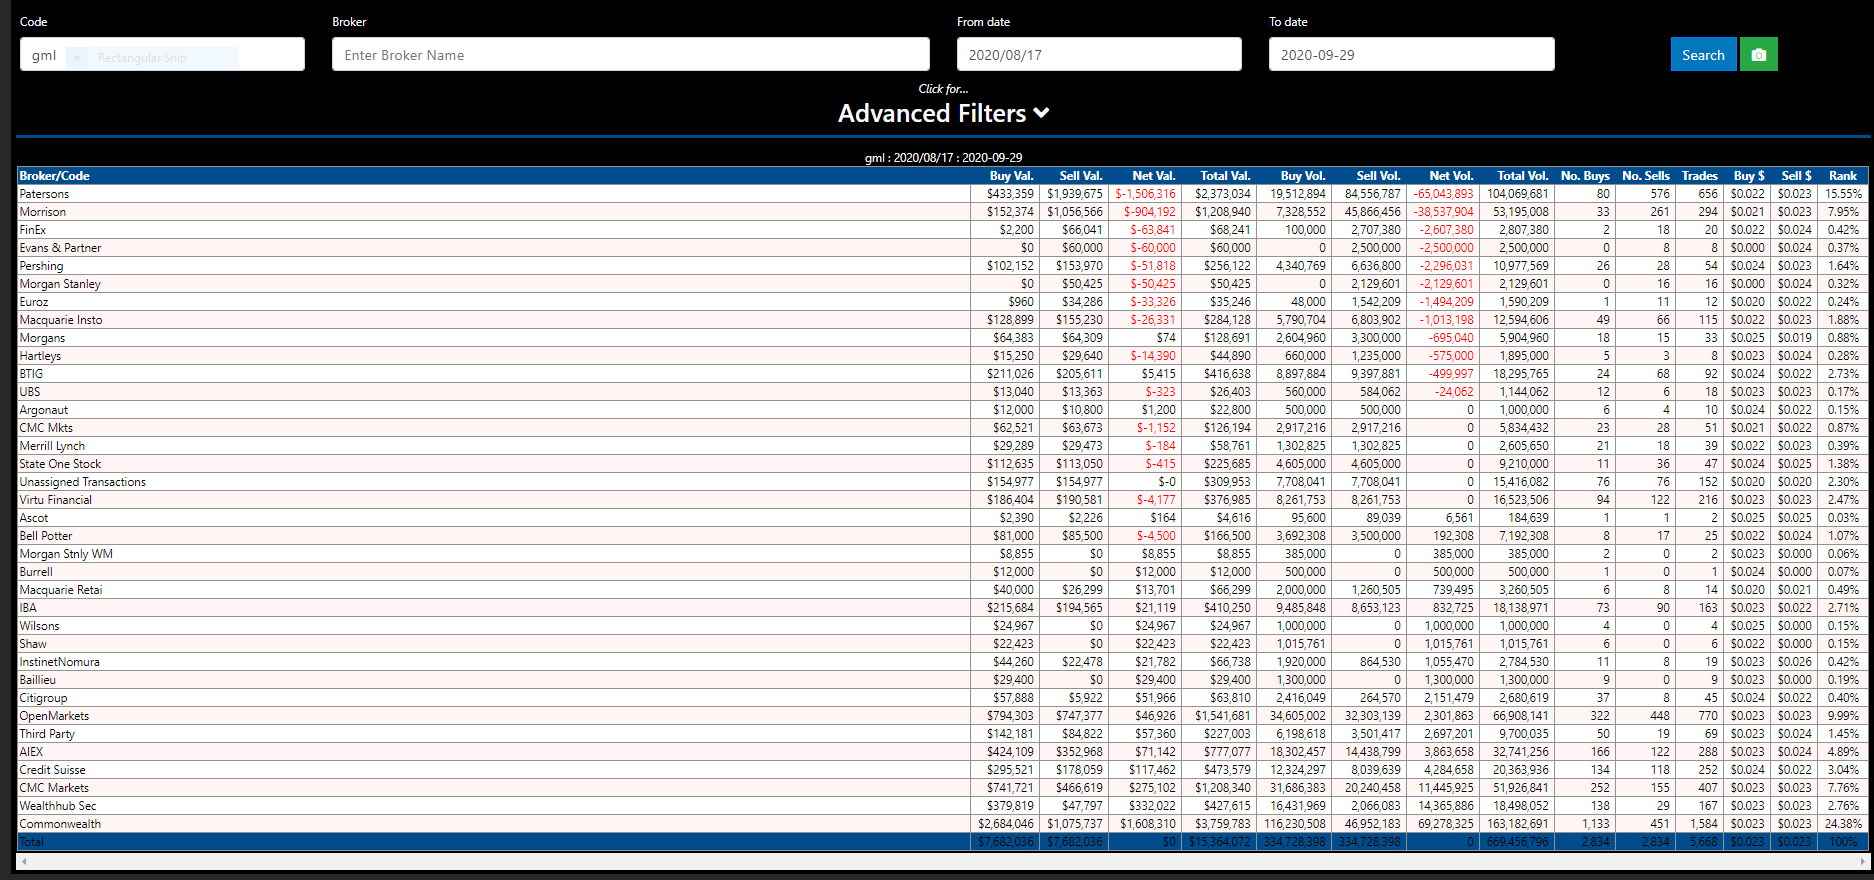Expand the Advanced Filters chevron
1874x880 pixels.
(x=1042, y=113)
